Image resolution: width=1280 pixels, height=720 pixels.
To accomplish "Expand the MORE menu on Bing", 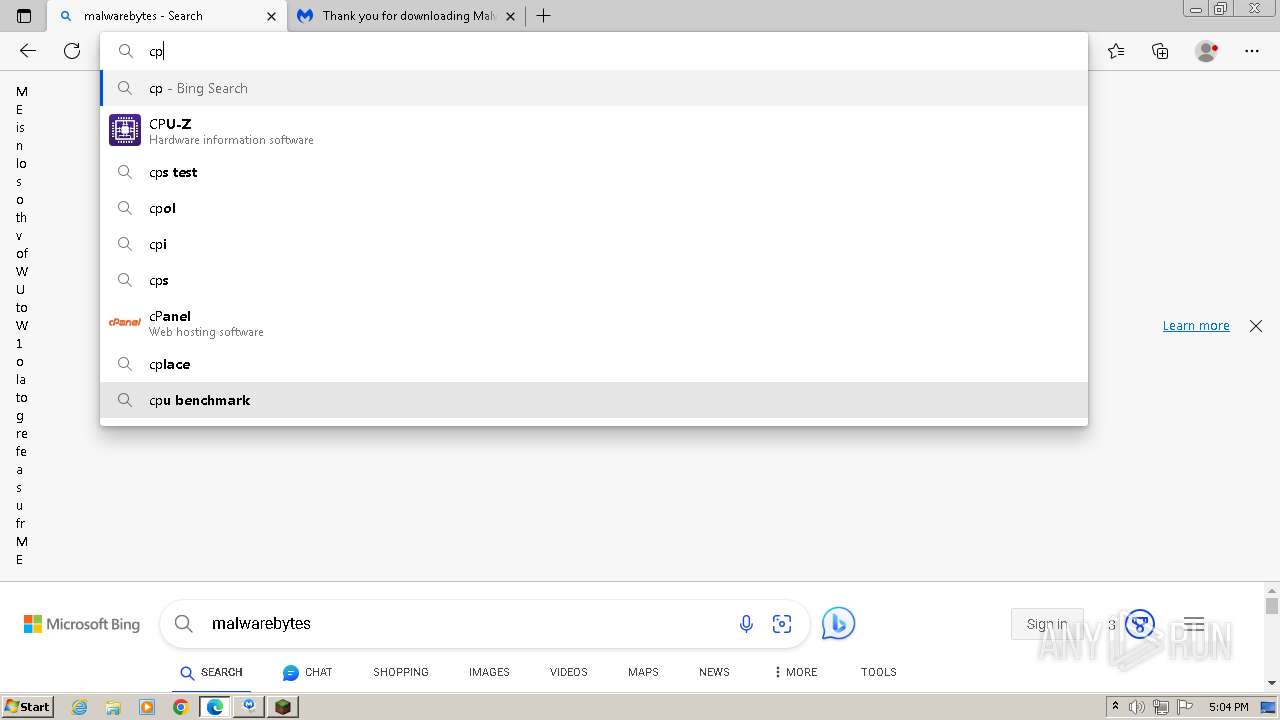I will [x=795, y=672].
